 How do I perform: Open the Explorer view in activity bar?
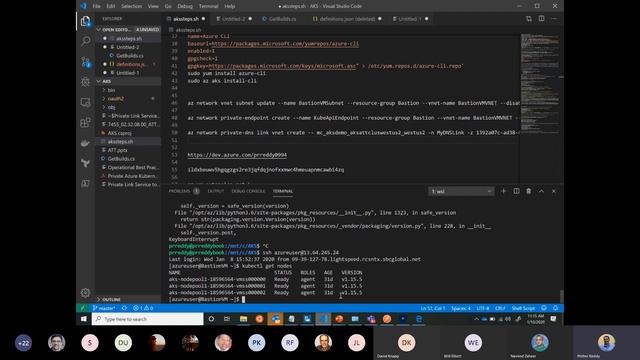point(85,21)
